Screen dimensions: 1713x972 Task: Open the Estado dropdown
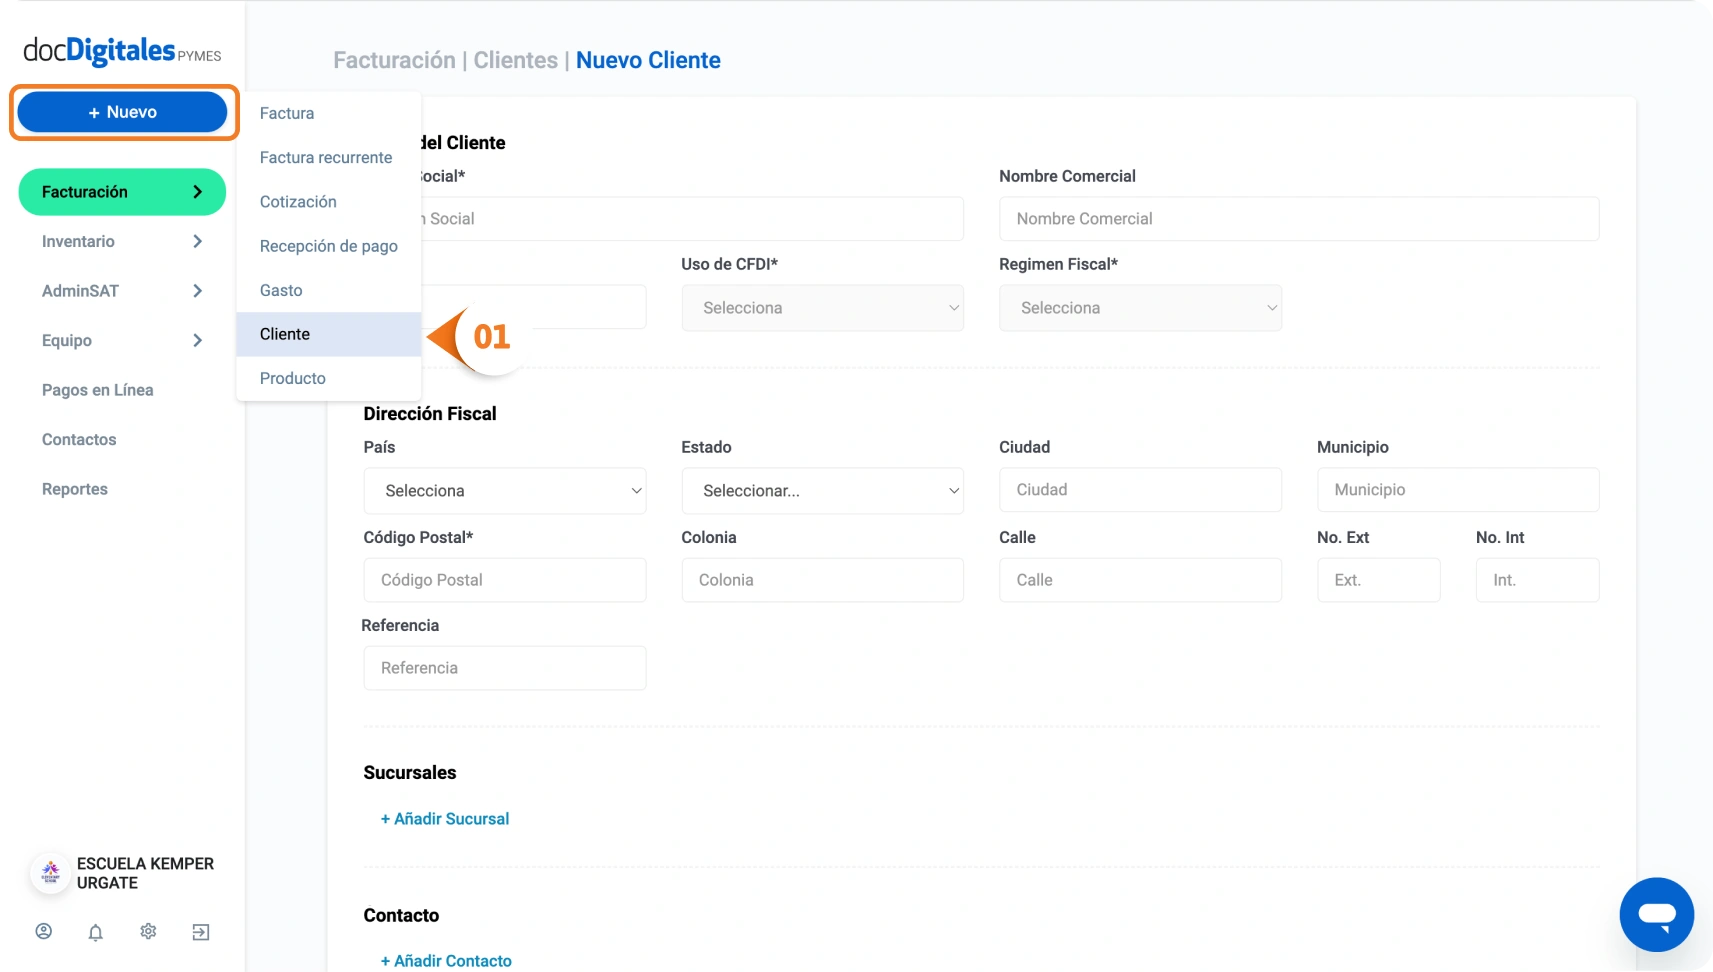point(823,491)
